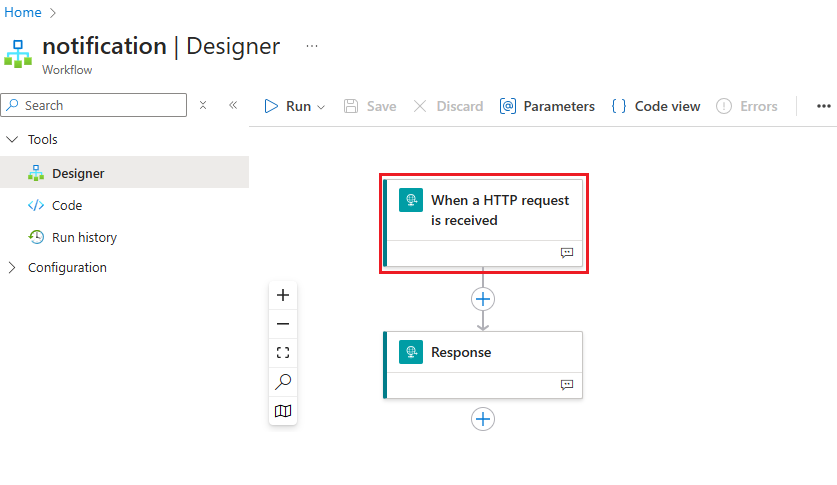The image size is (837, 485).
Task: Click the sidebar Search input field
Action: pyautogui.click(x=100, y=105)
